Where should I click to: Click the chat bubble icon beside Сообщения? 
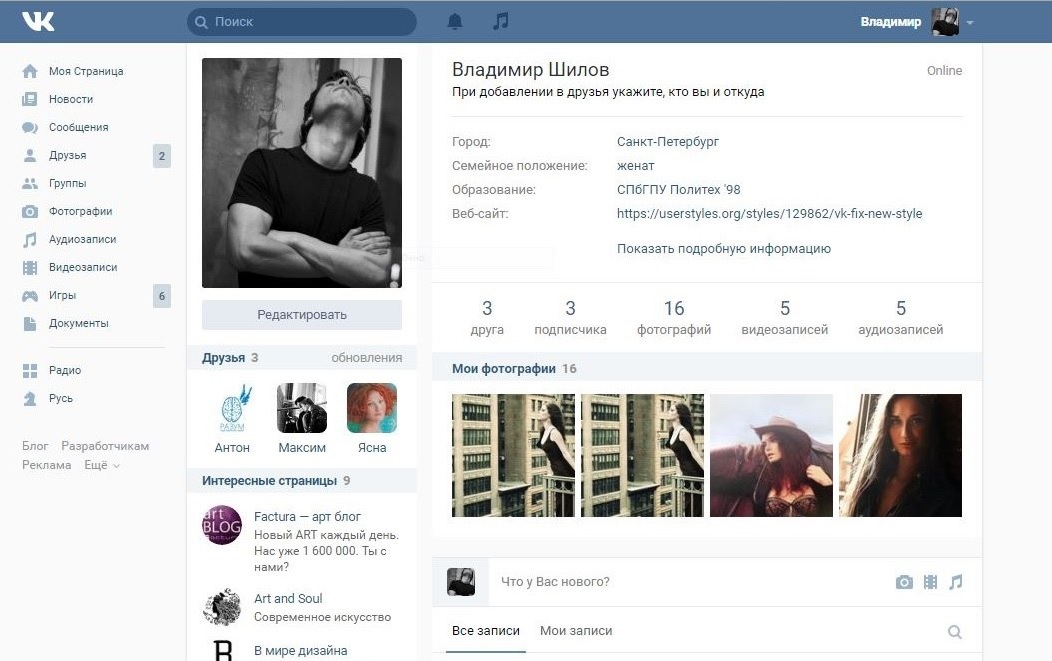pos(30,128)
